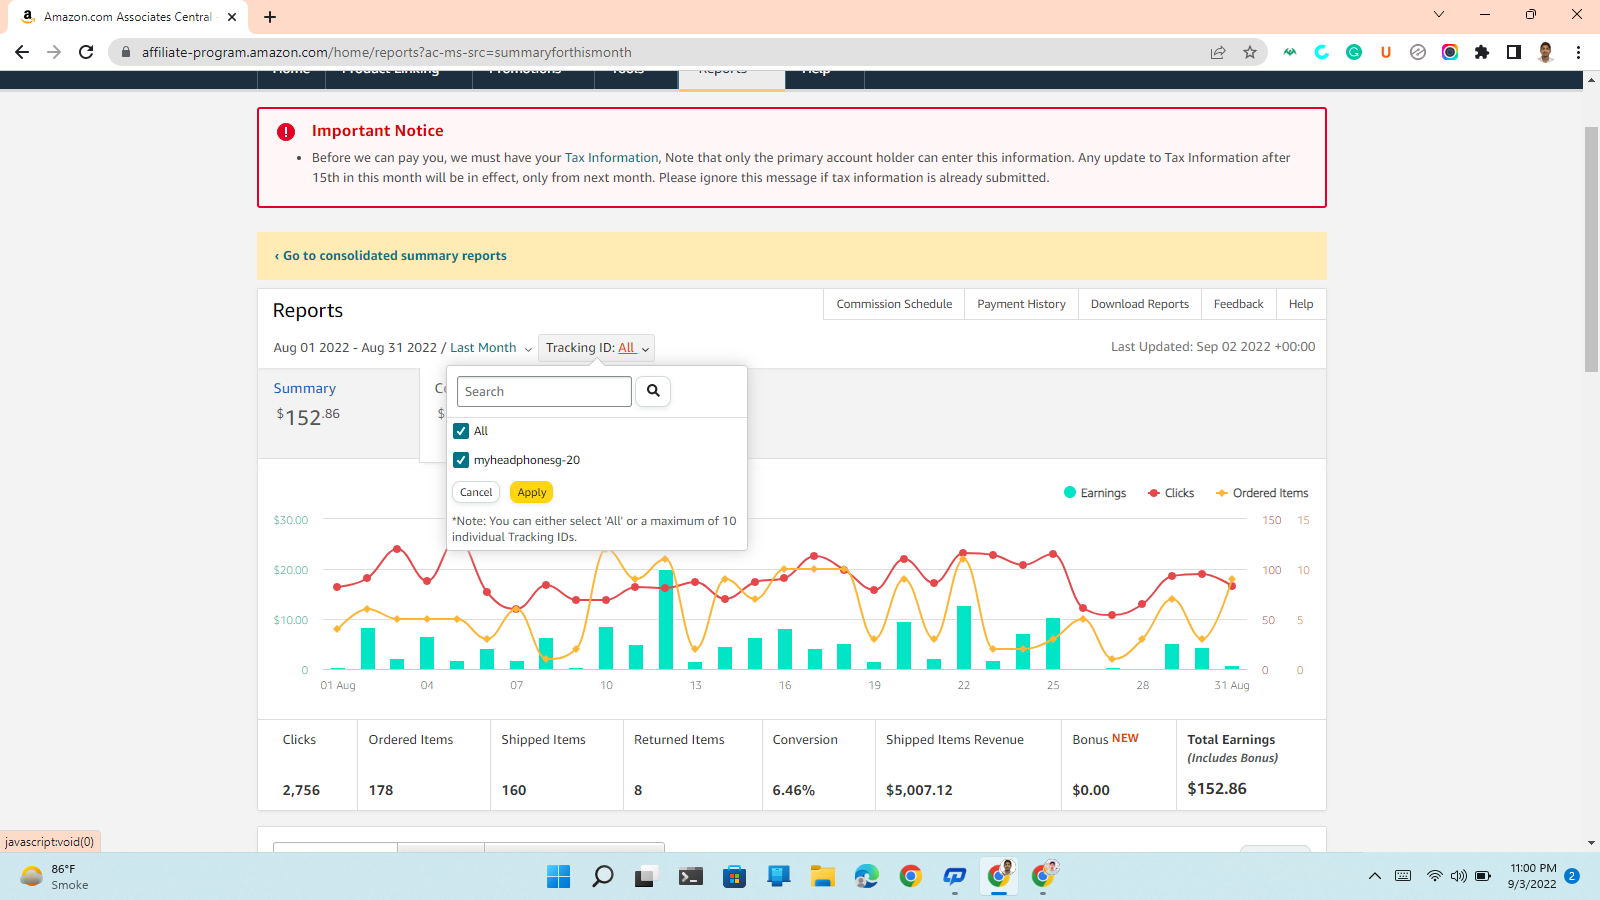Reload the page with the refresh icon
The image size is (1600, 900).
pos(86,52)
